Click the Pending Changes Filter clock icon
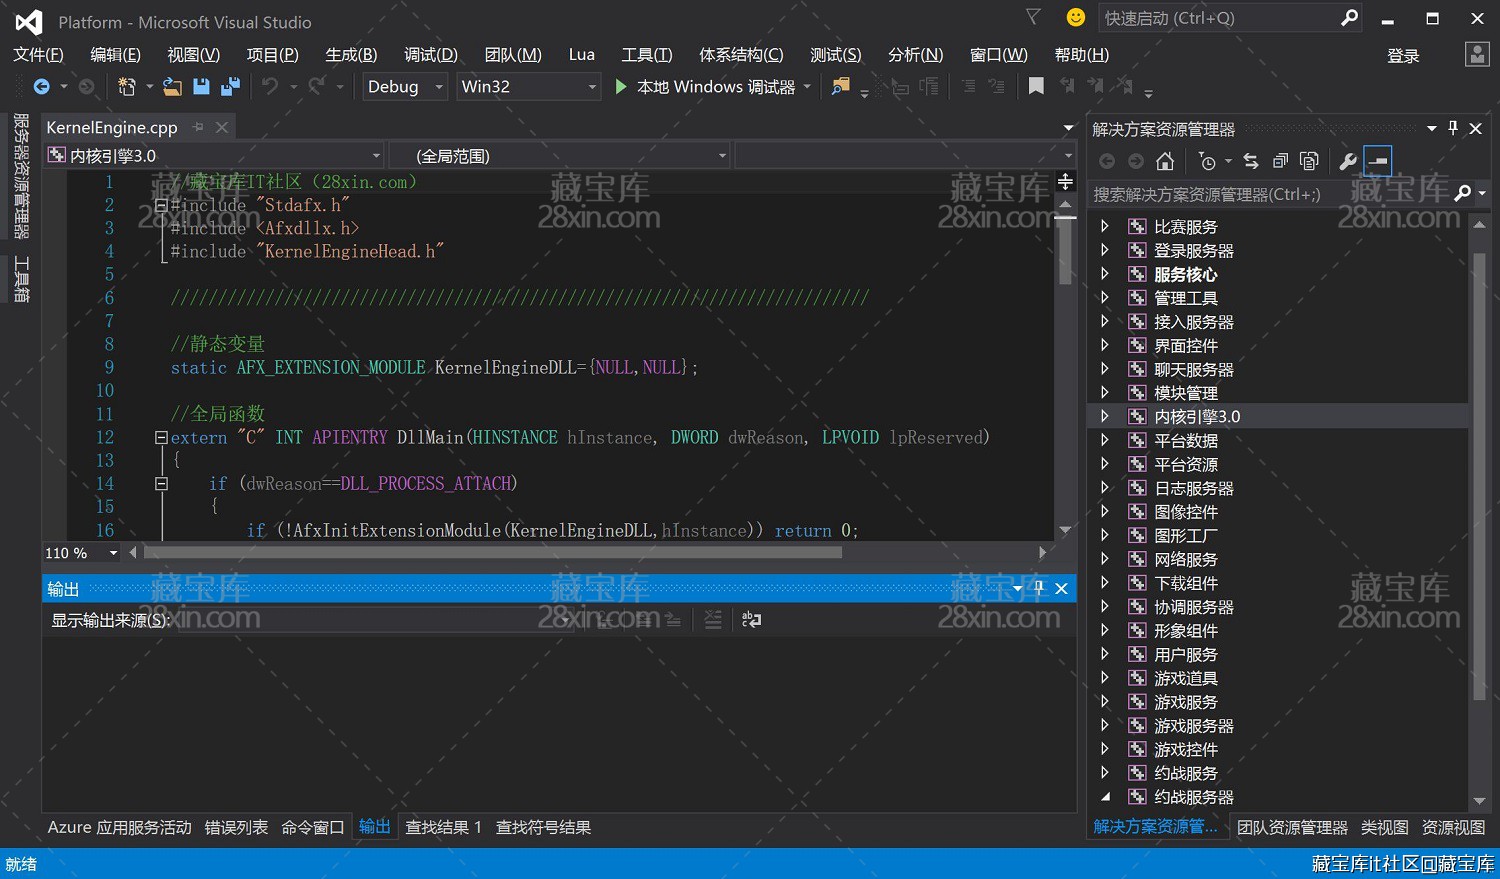This screenshot has height=879, width=1500. pos(1207,161)
